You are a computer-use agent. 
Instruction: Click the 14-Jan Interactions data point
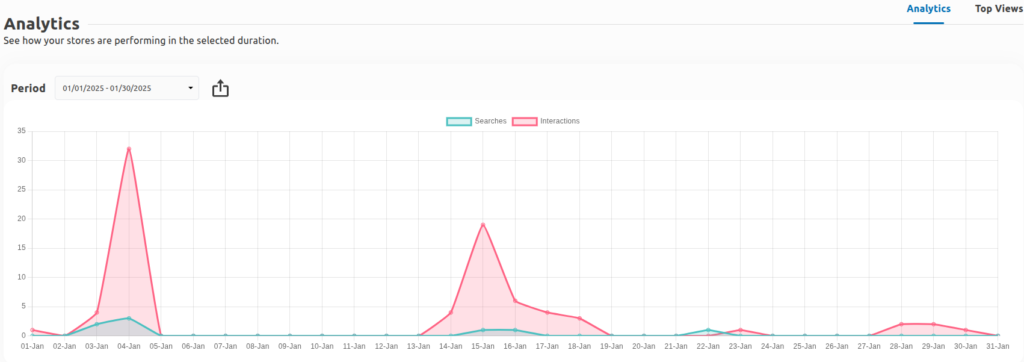point(451,312)
